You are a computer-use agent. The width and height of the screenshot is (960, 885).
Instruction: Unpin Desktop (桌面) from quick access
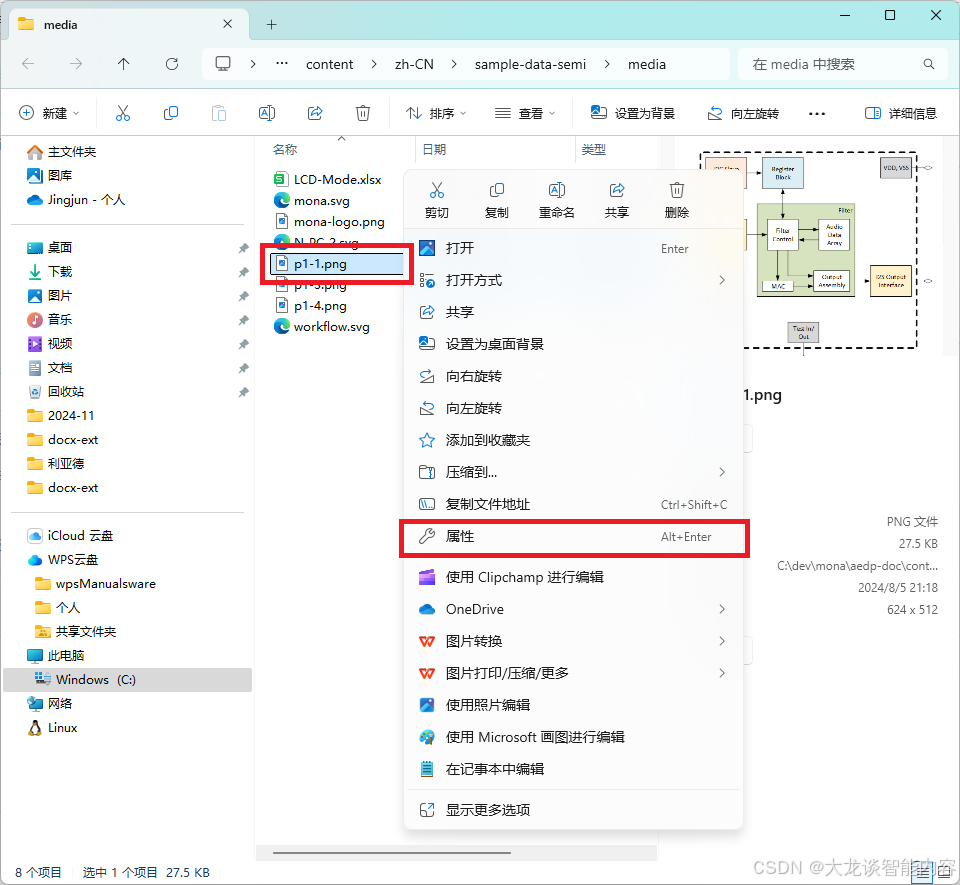pos(244,248)
